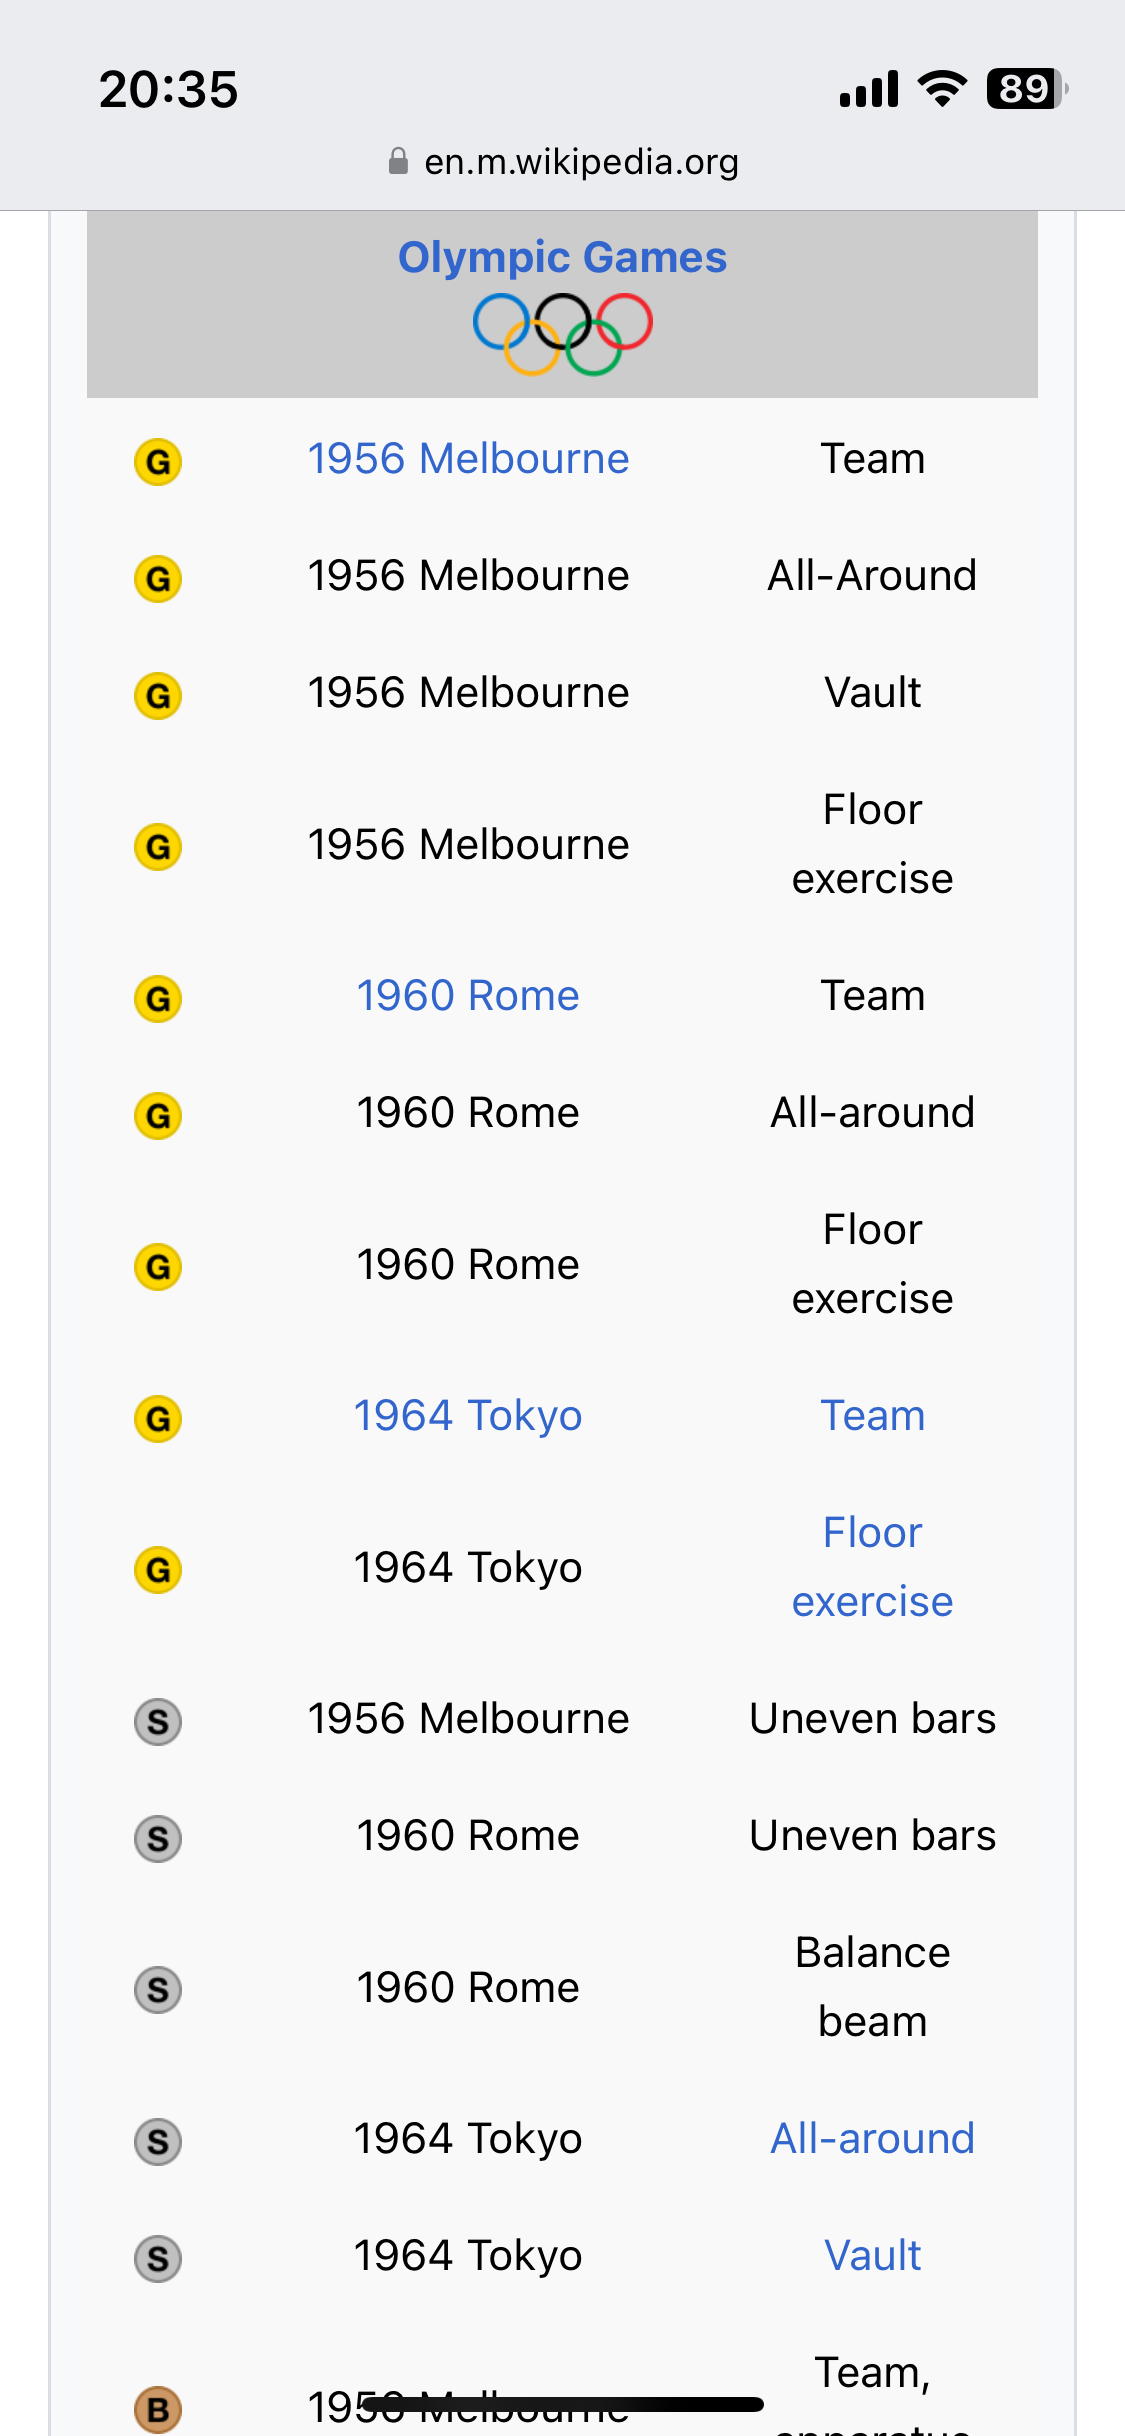Follow the blue Team link for 1964 Tokyo
The height and width of the screenshot is (2436, 1125).
(x=873, y=1416)
